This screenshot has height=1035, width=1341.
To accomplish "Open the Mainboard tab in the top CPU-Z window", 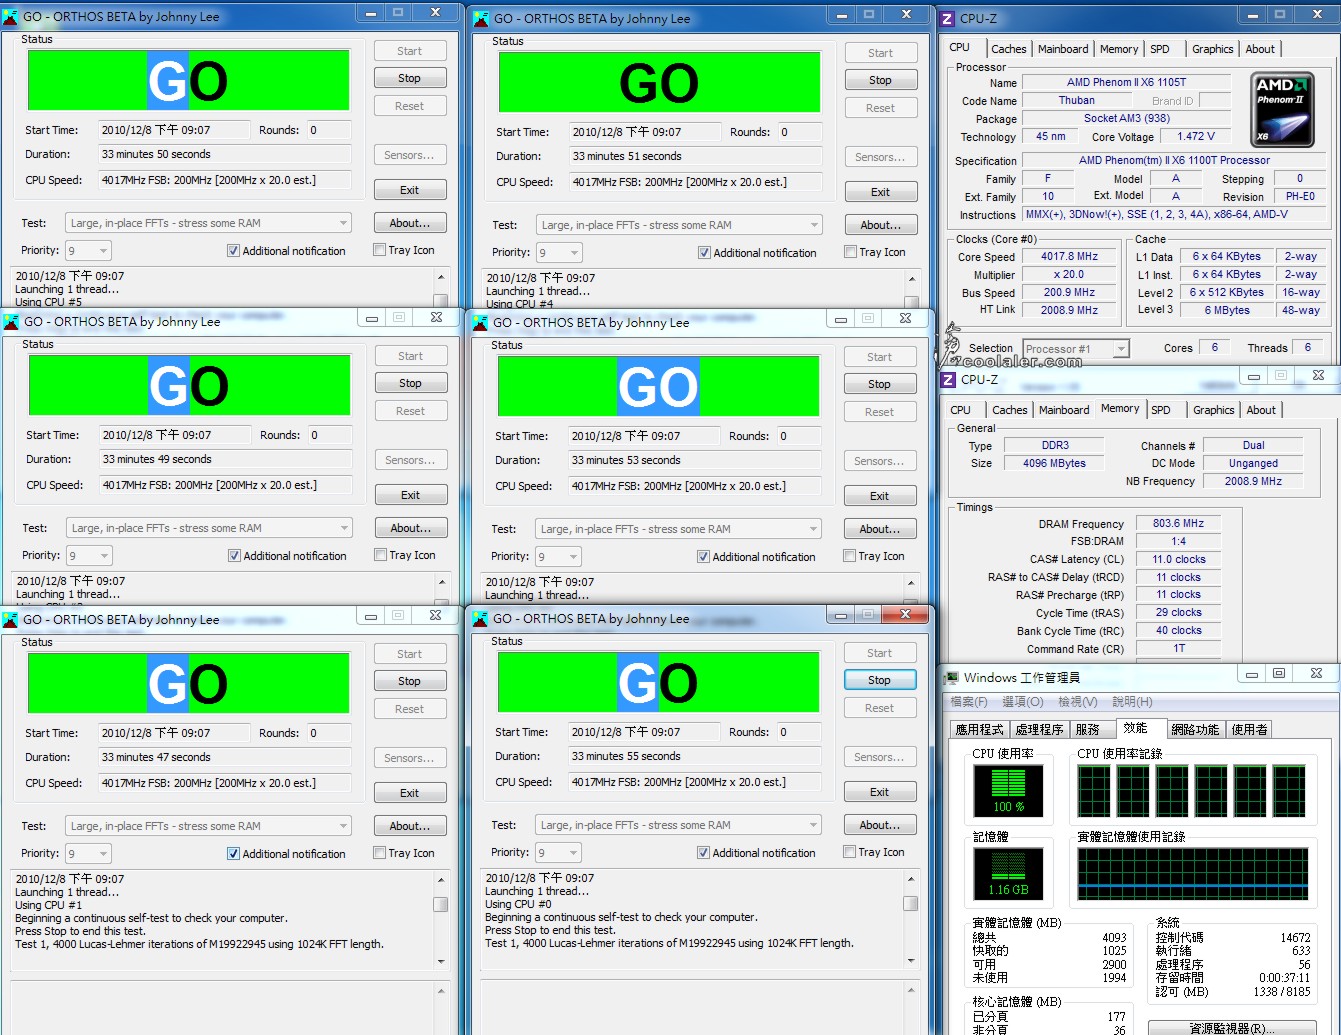I will coord(1063,48).
